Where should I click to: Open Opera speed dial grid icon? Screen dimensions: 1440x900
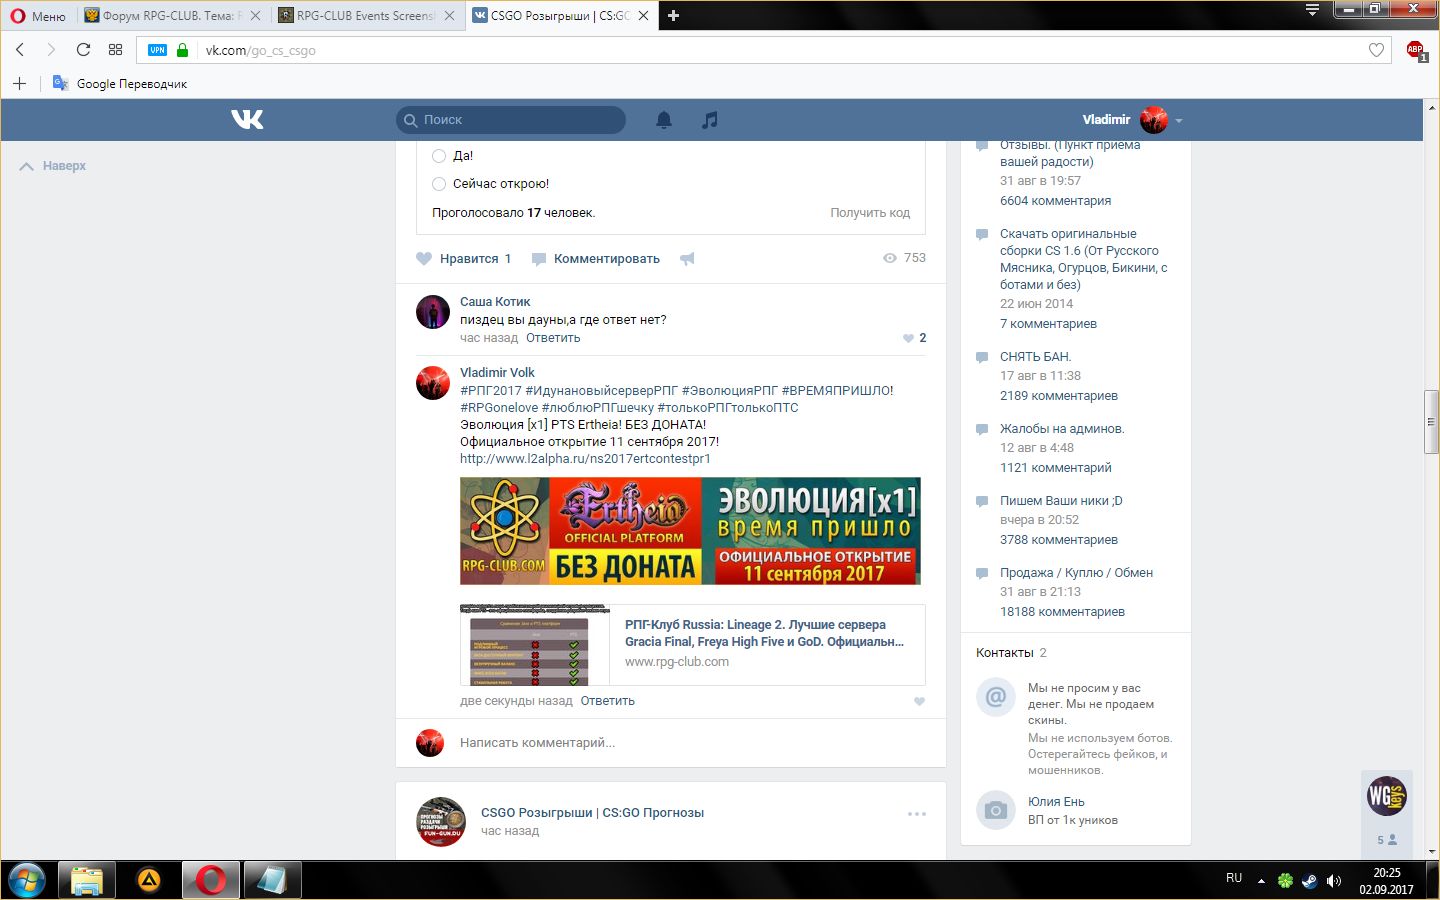point(115,49)
